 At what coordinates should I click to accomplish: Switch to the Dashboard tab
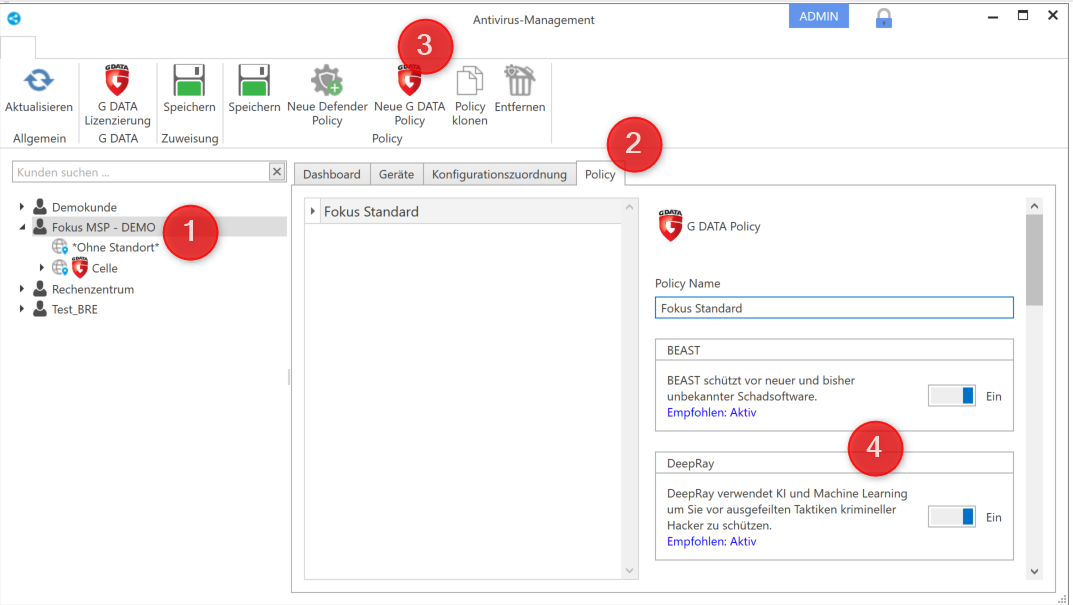pyautogui.click(x=332, y=174)
